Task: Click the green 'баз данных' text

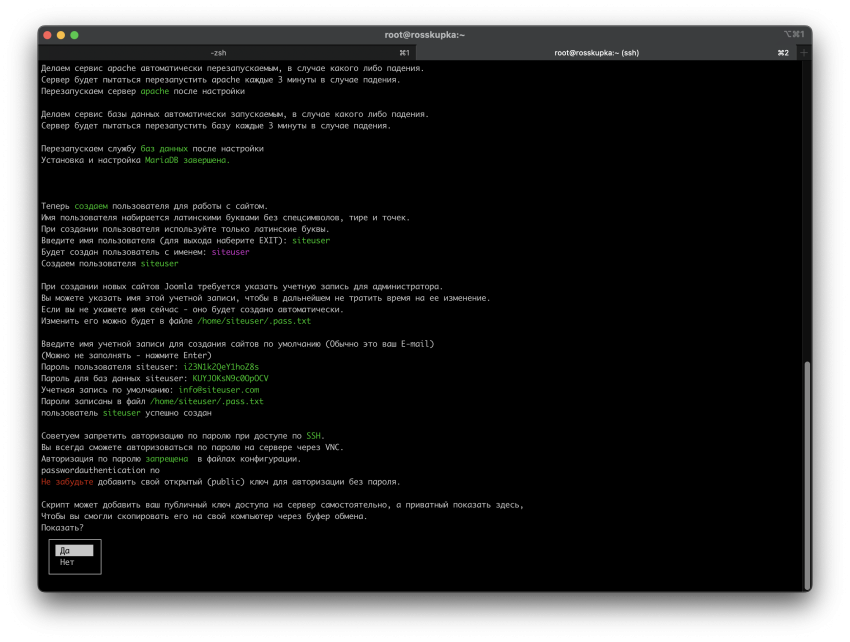Action: pos(164,149)
